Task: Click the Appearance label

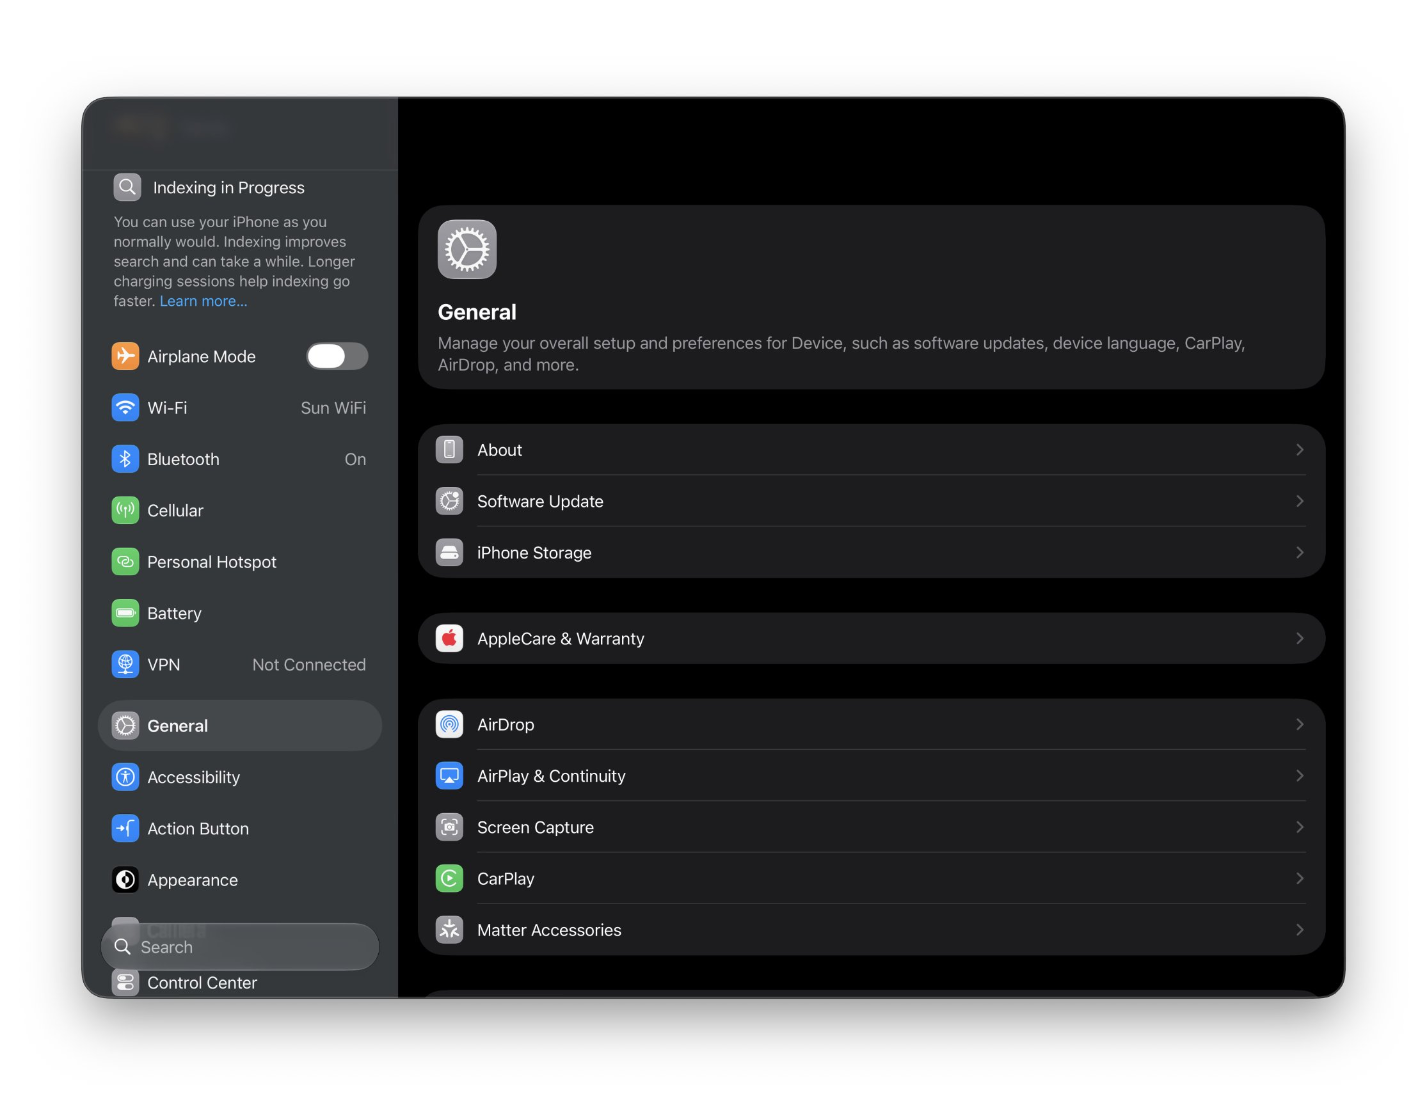Action: (x=192, y=880)
